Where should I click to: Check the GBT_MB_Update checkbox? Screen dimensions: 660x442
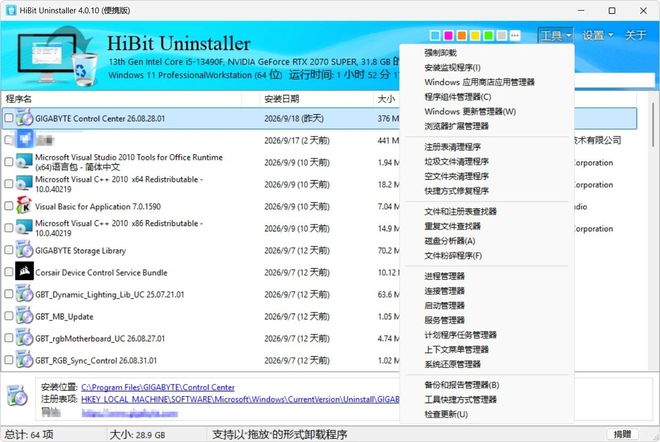tap(8, 316)
